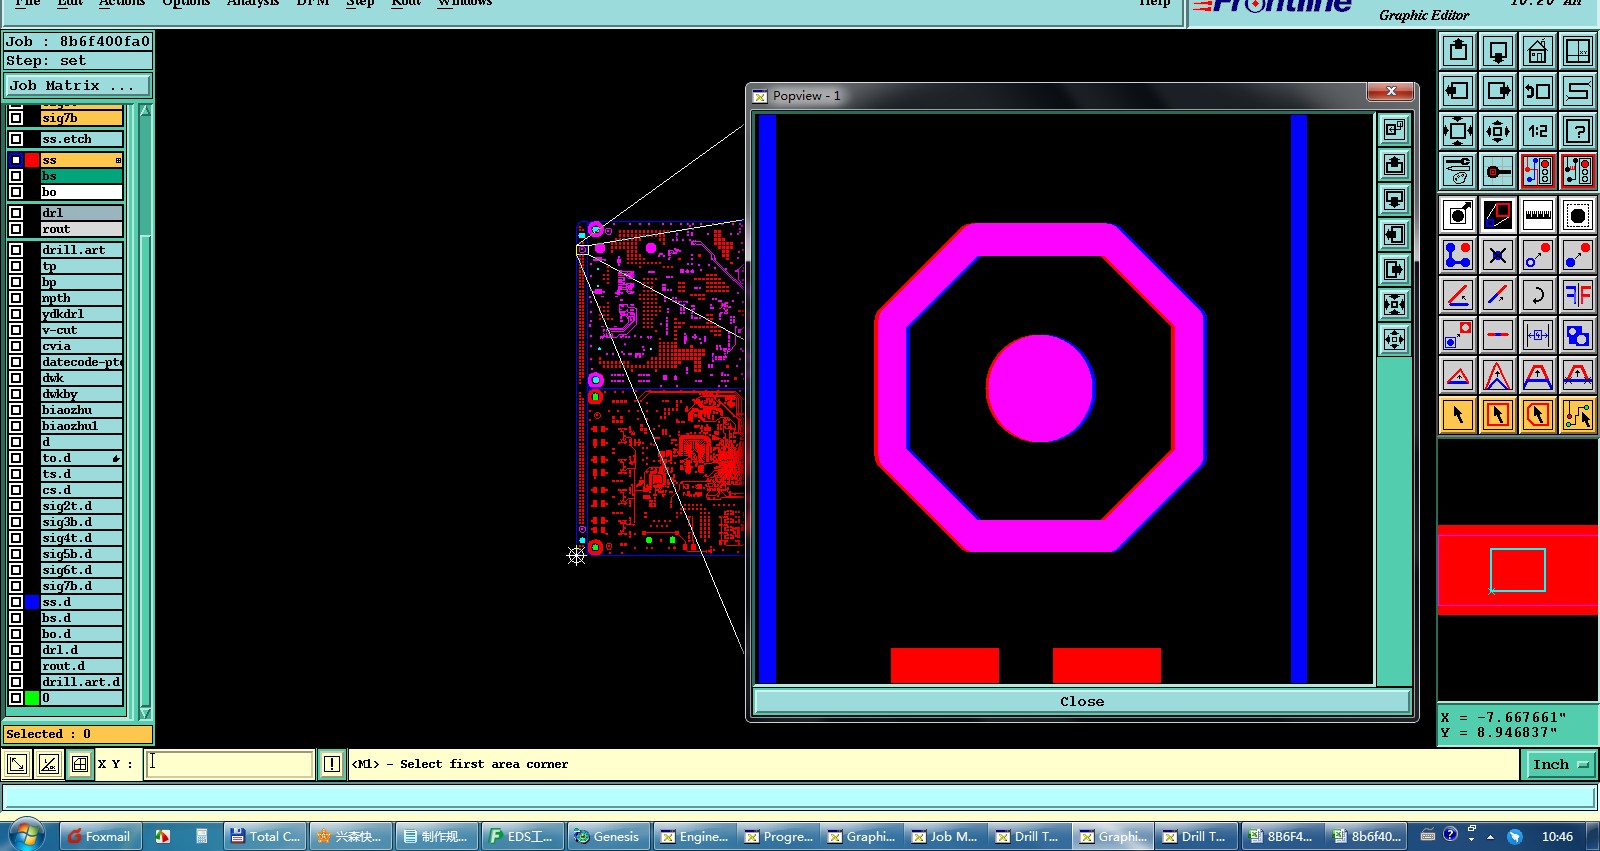Screen dimensions: 1600x851
Task: Click the dimension spacing icon
Action: coord(1537,335)
